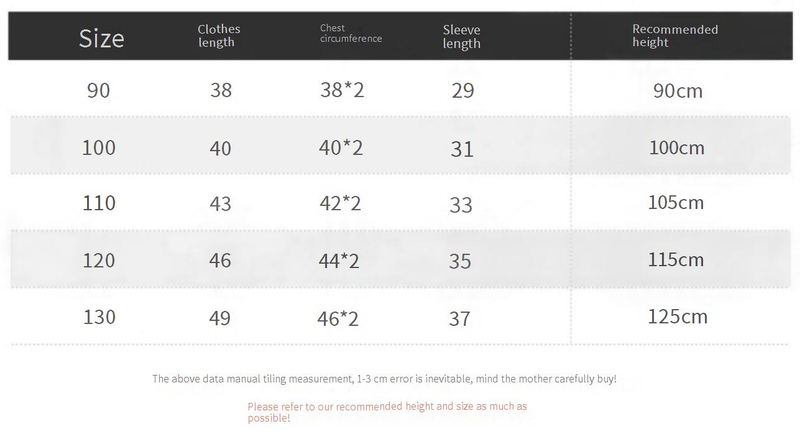
Task: Click size 110 in first column
Action: [x=99, y=203]
